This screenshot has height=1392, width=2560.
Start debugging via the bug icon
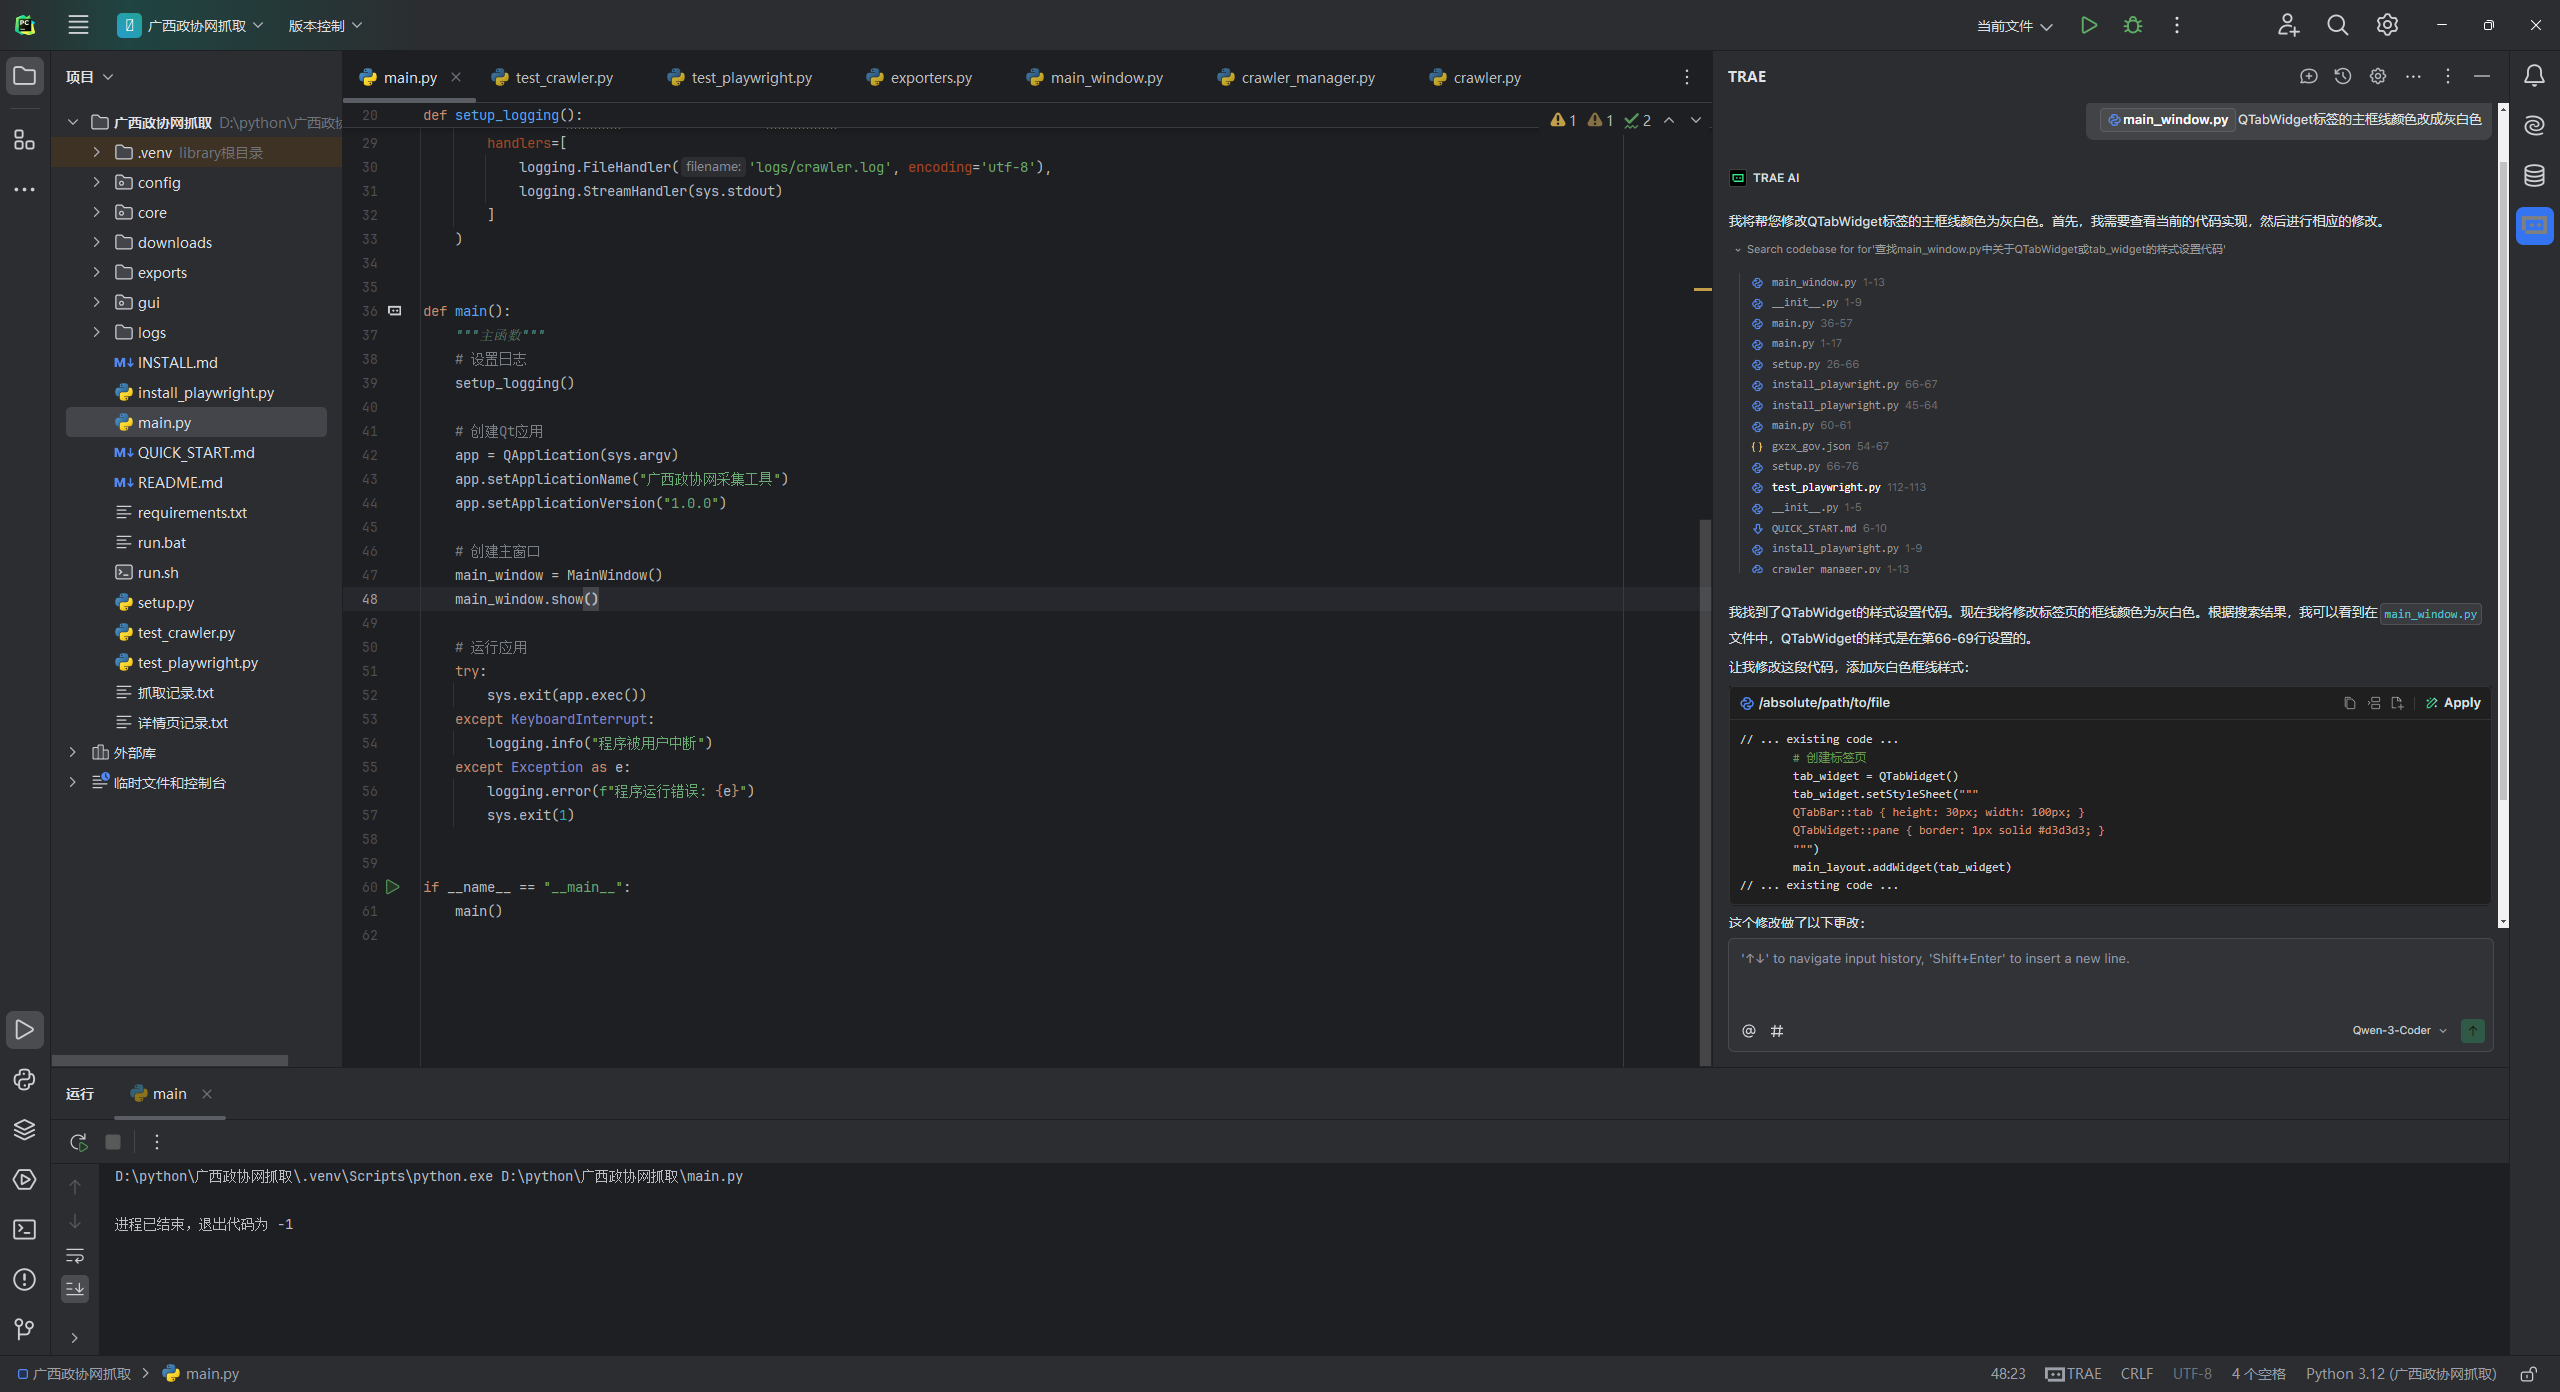tap(2134, 25)
